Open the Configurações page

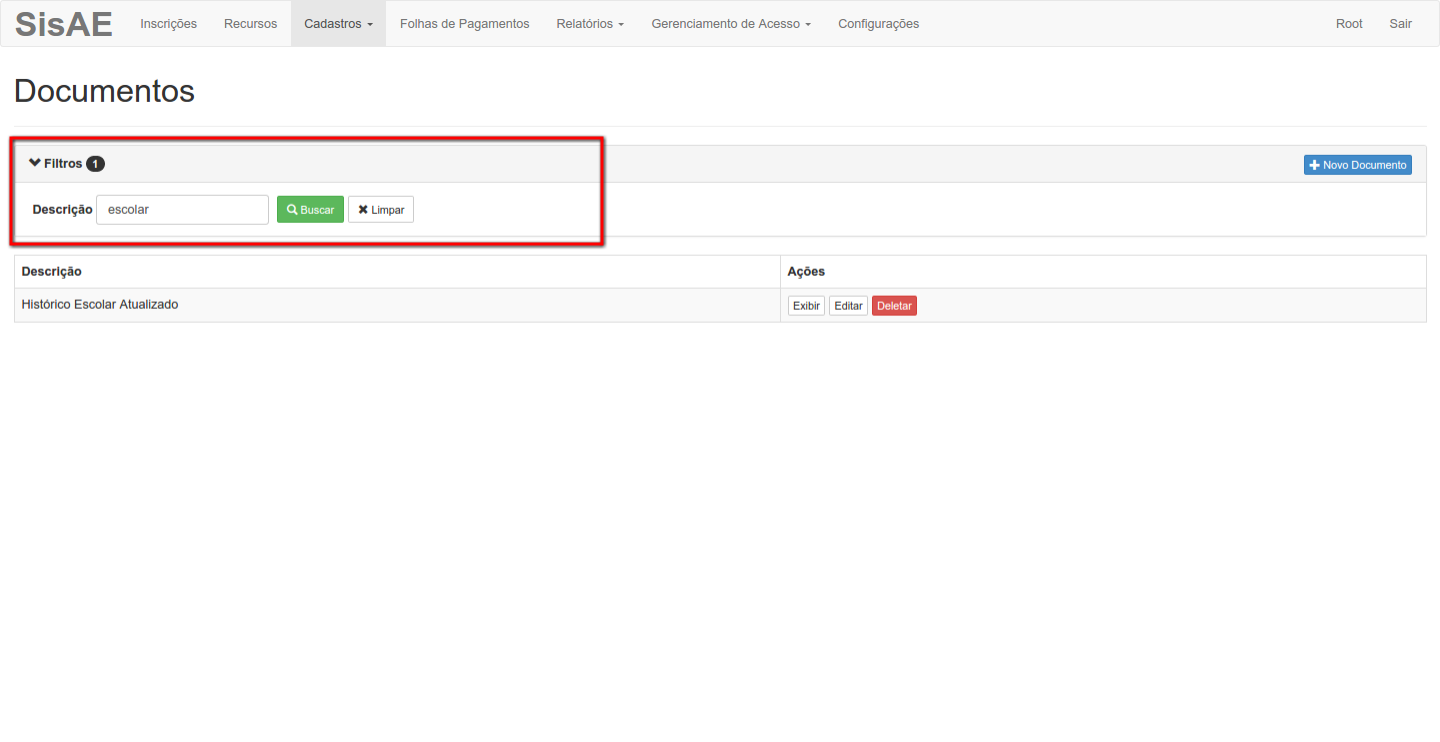(x=878, y=23)
